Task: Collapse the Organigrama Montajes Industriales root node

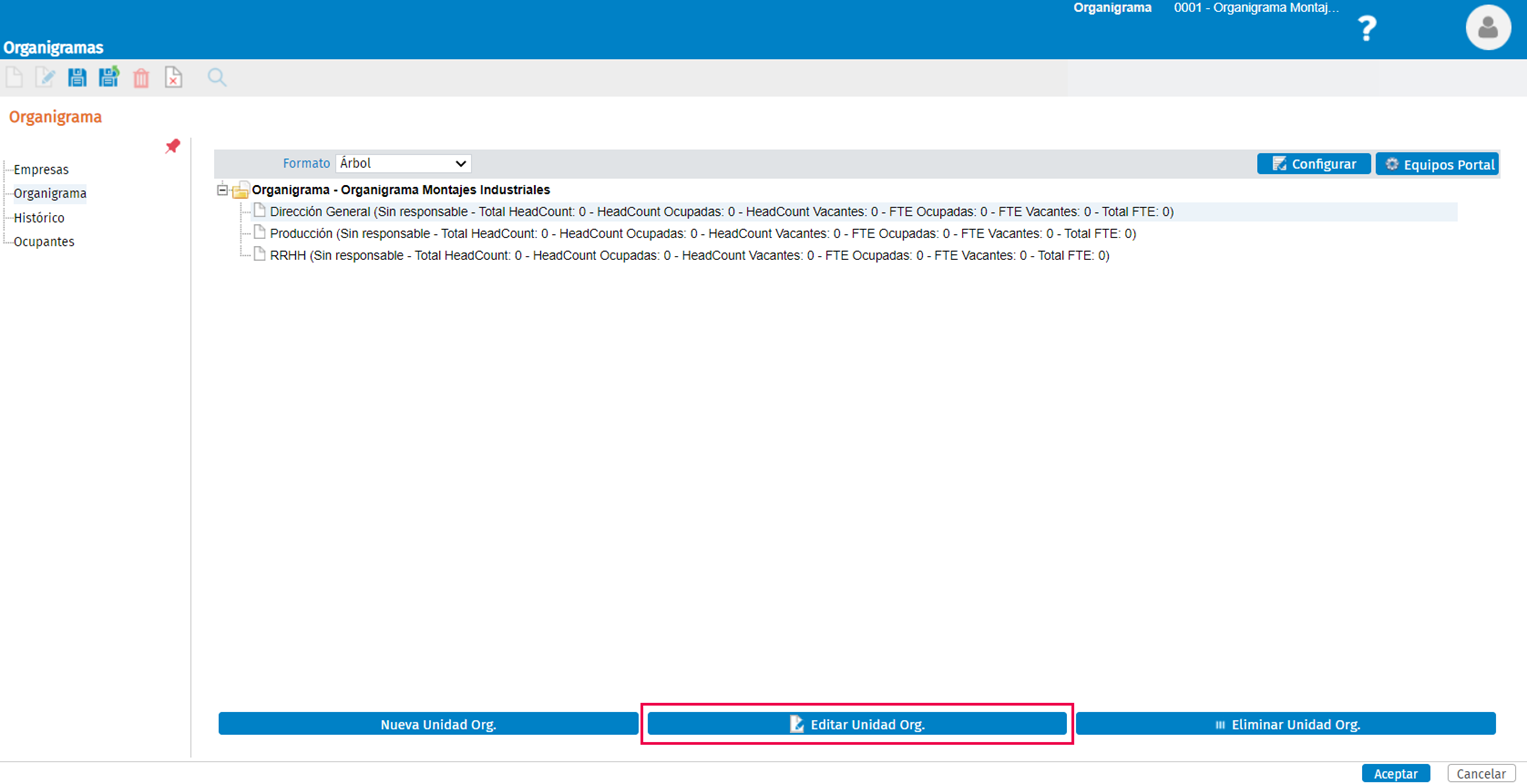Action: click(222, 190)
